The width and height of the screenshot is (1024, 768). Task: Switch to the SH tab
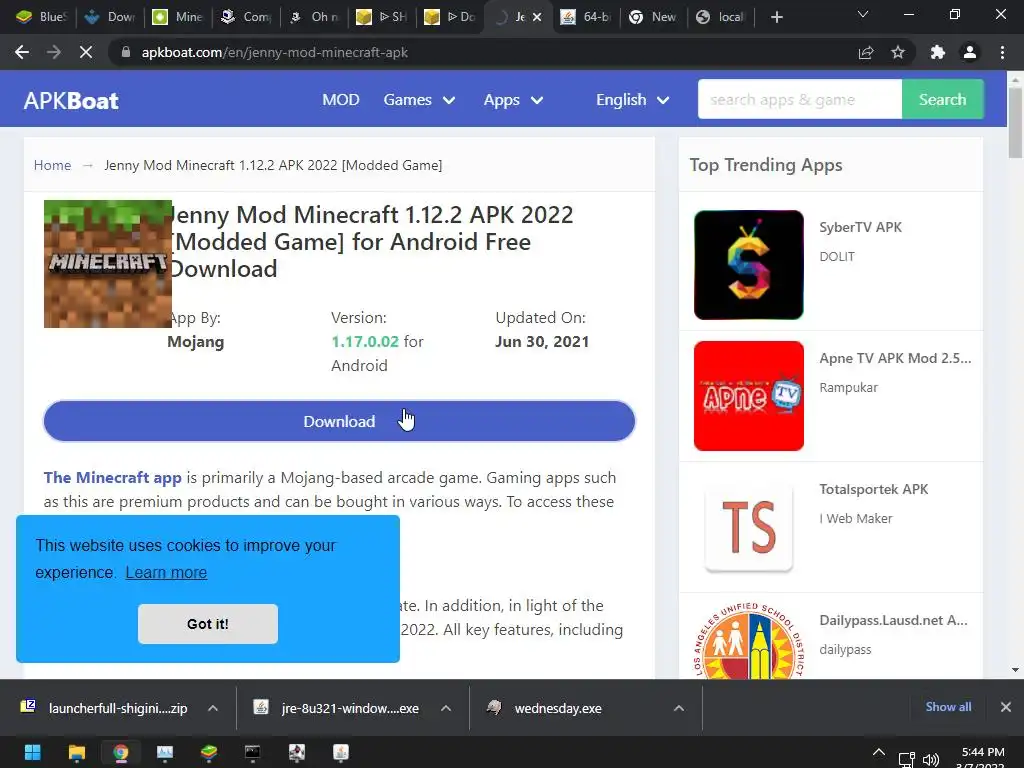point(382,17)
